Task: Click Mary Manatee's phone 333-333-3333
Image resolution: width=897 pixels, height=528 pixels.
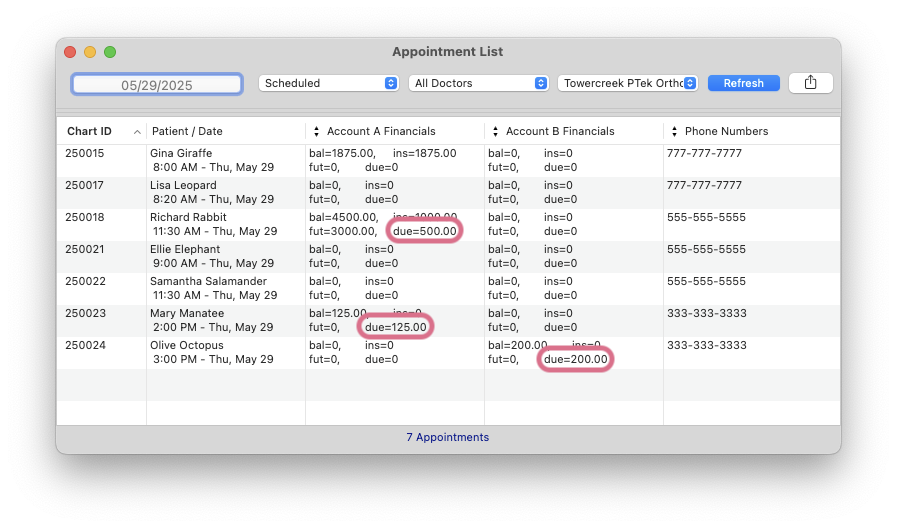Action: coord(707,313)
